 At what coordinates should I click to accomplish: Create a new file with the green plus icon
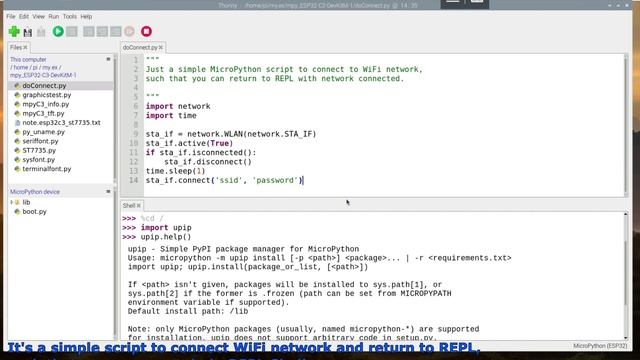click(x=14, y=31)
